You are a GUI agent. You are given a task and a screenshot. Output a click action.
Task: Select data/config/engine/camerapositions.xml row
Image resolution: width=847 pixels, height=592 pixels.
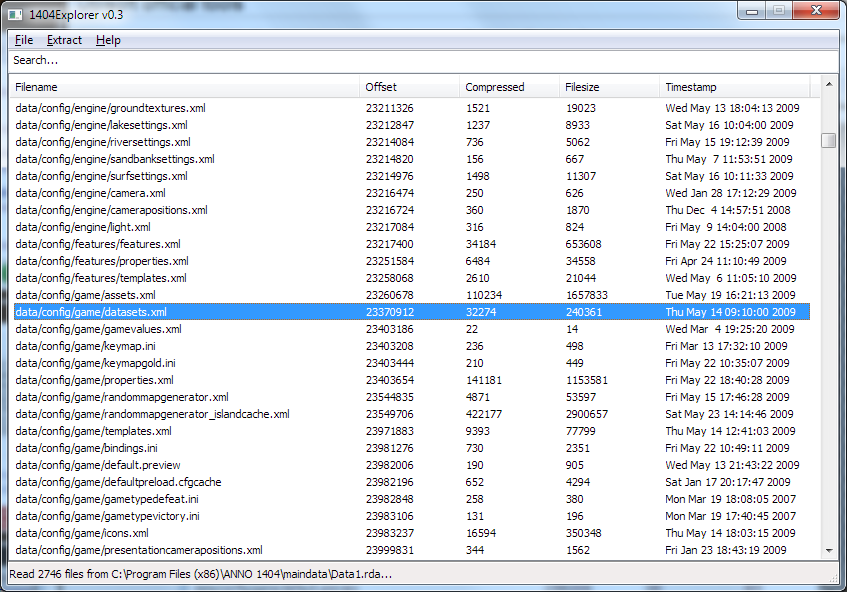[412, 210]
